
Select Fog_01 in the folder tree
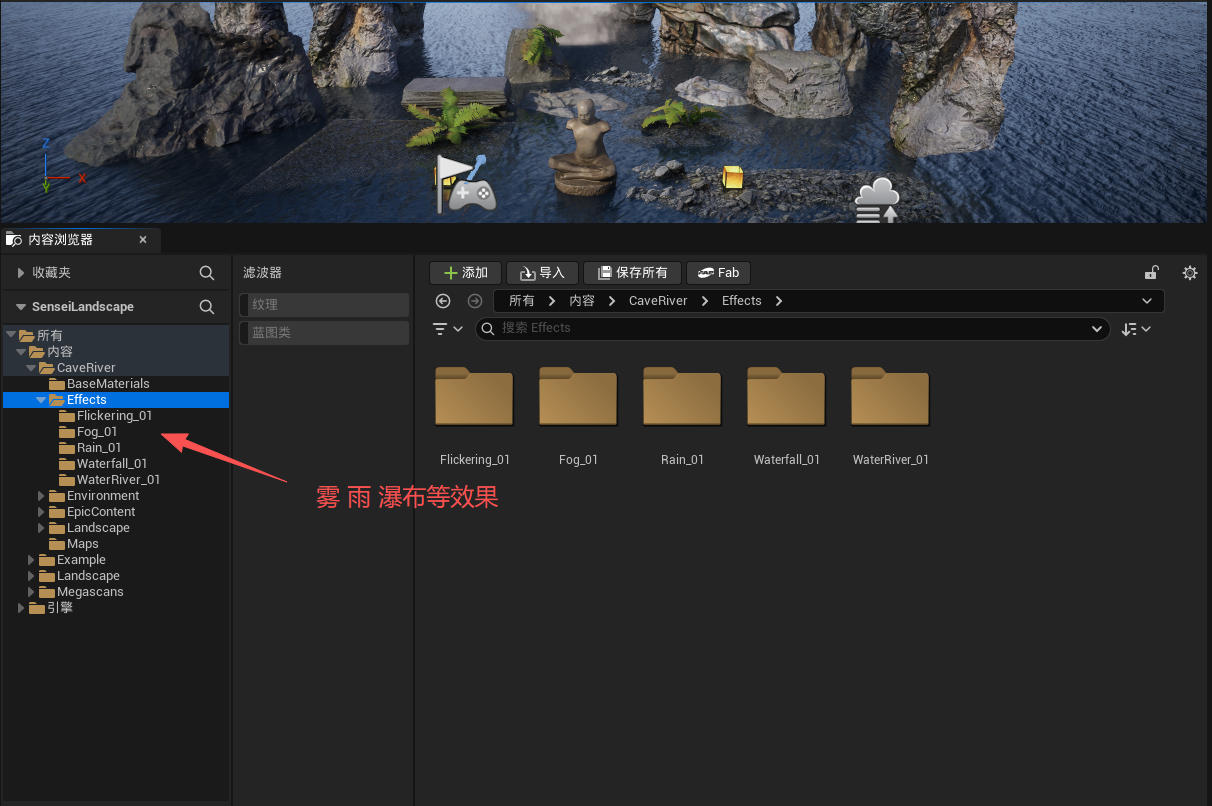tap(97, 432)
